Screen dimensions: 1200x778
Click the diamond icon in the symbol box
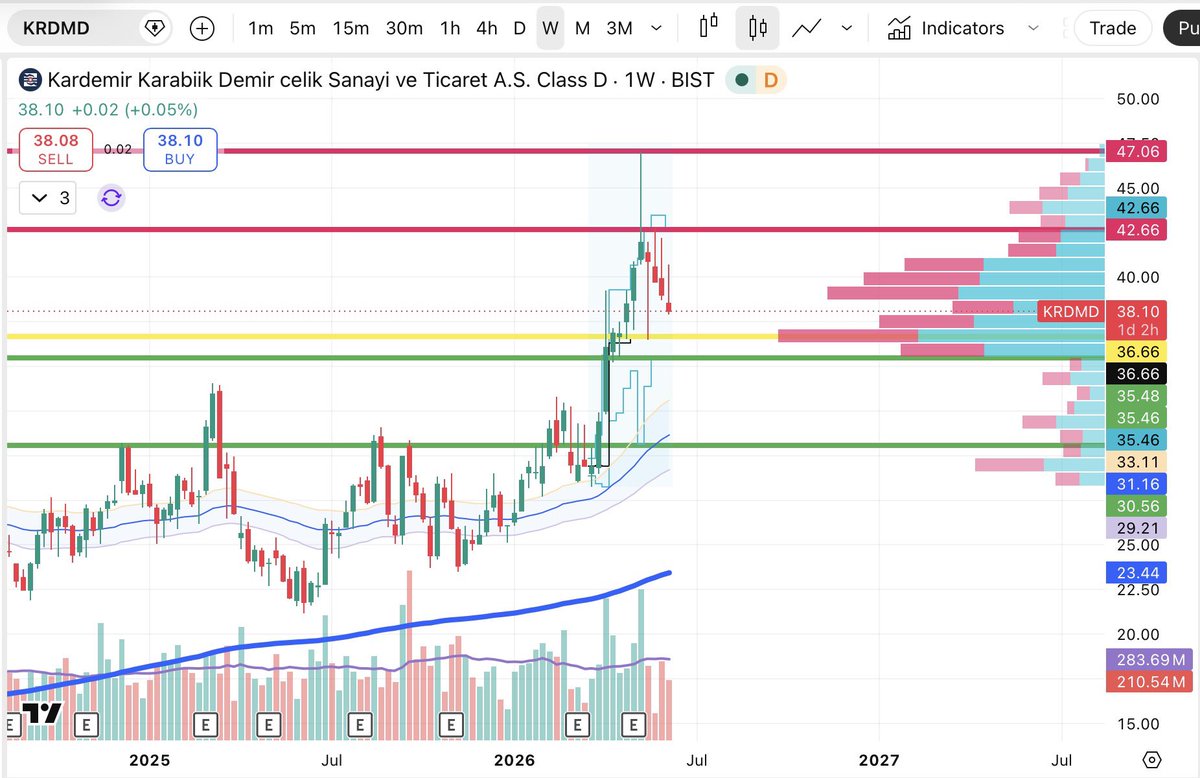pyautogui.click(x=154, y=28)
